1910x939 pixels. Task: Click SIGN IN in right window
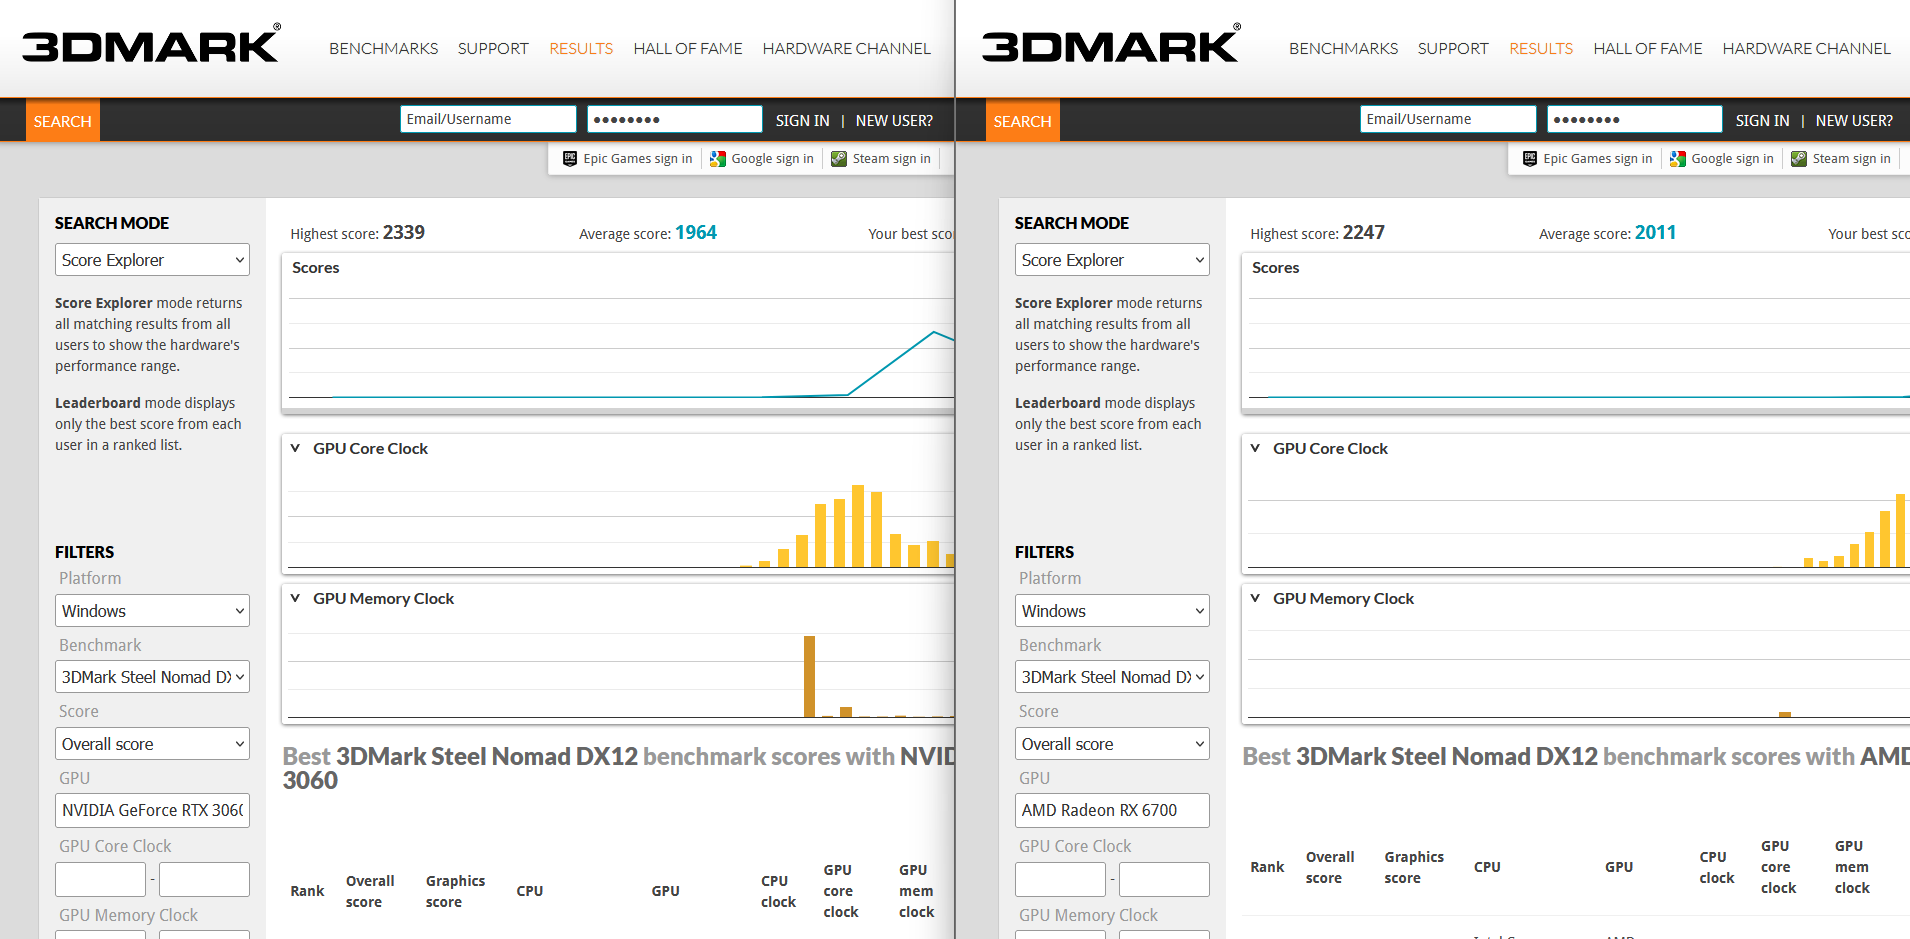pos(1763,120)
